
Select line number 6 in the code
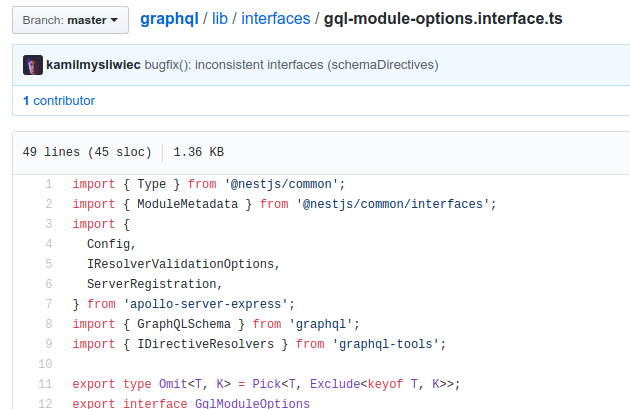point(49,284)
